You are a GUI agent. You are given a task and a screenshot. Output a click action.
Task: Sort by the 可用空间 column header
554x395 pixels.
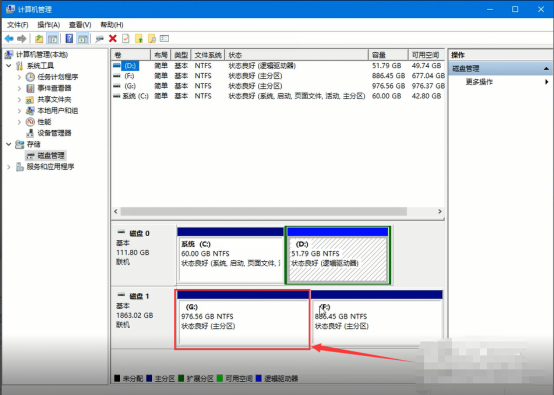tap(426, 55)
